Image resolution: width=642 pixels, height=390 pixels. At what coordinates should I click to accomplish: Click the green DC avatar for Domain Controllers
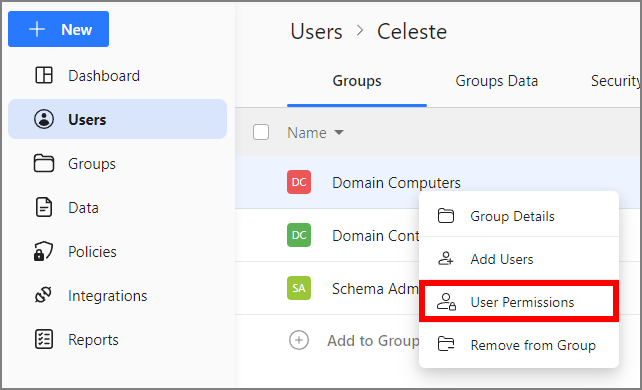(299, 235)
